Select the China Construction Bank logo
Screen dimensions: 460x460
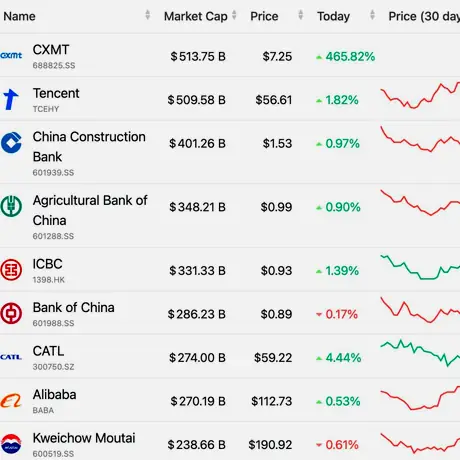coord(11,143)
